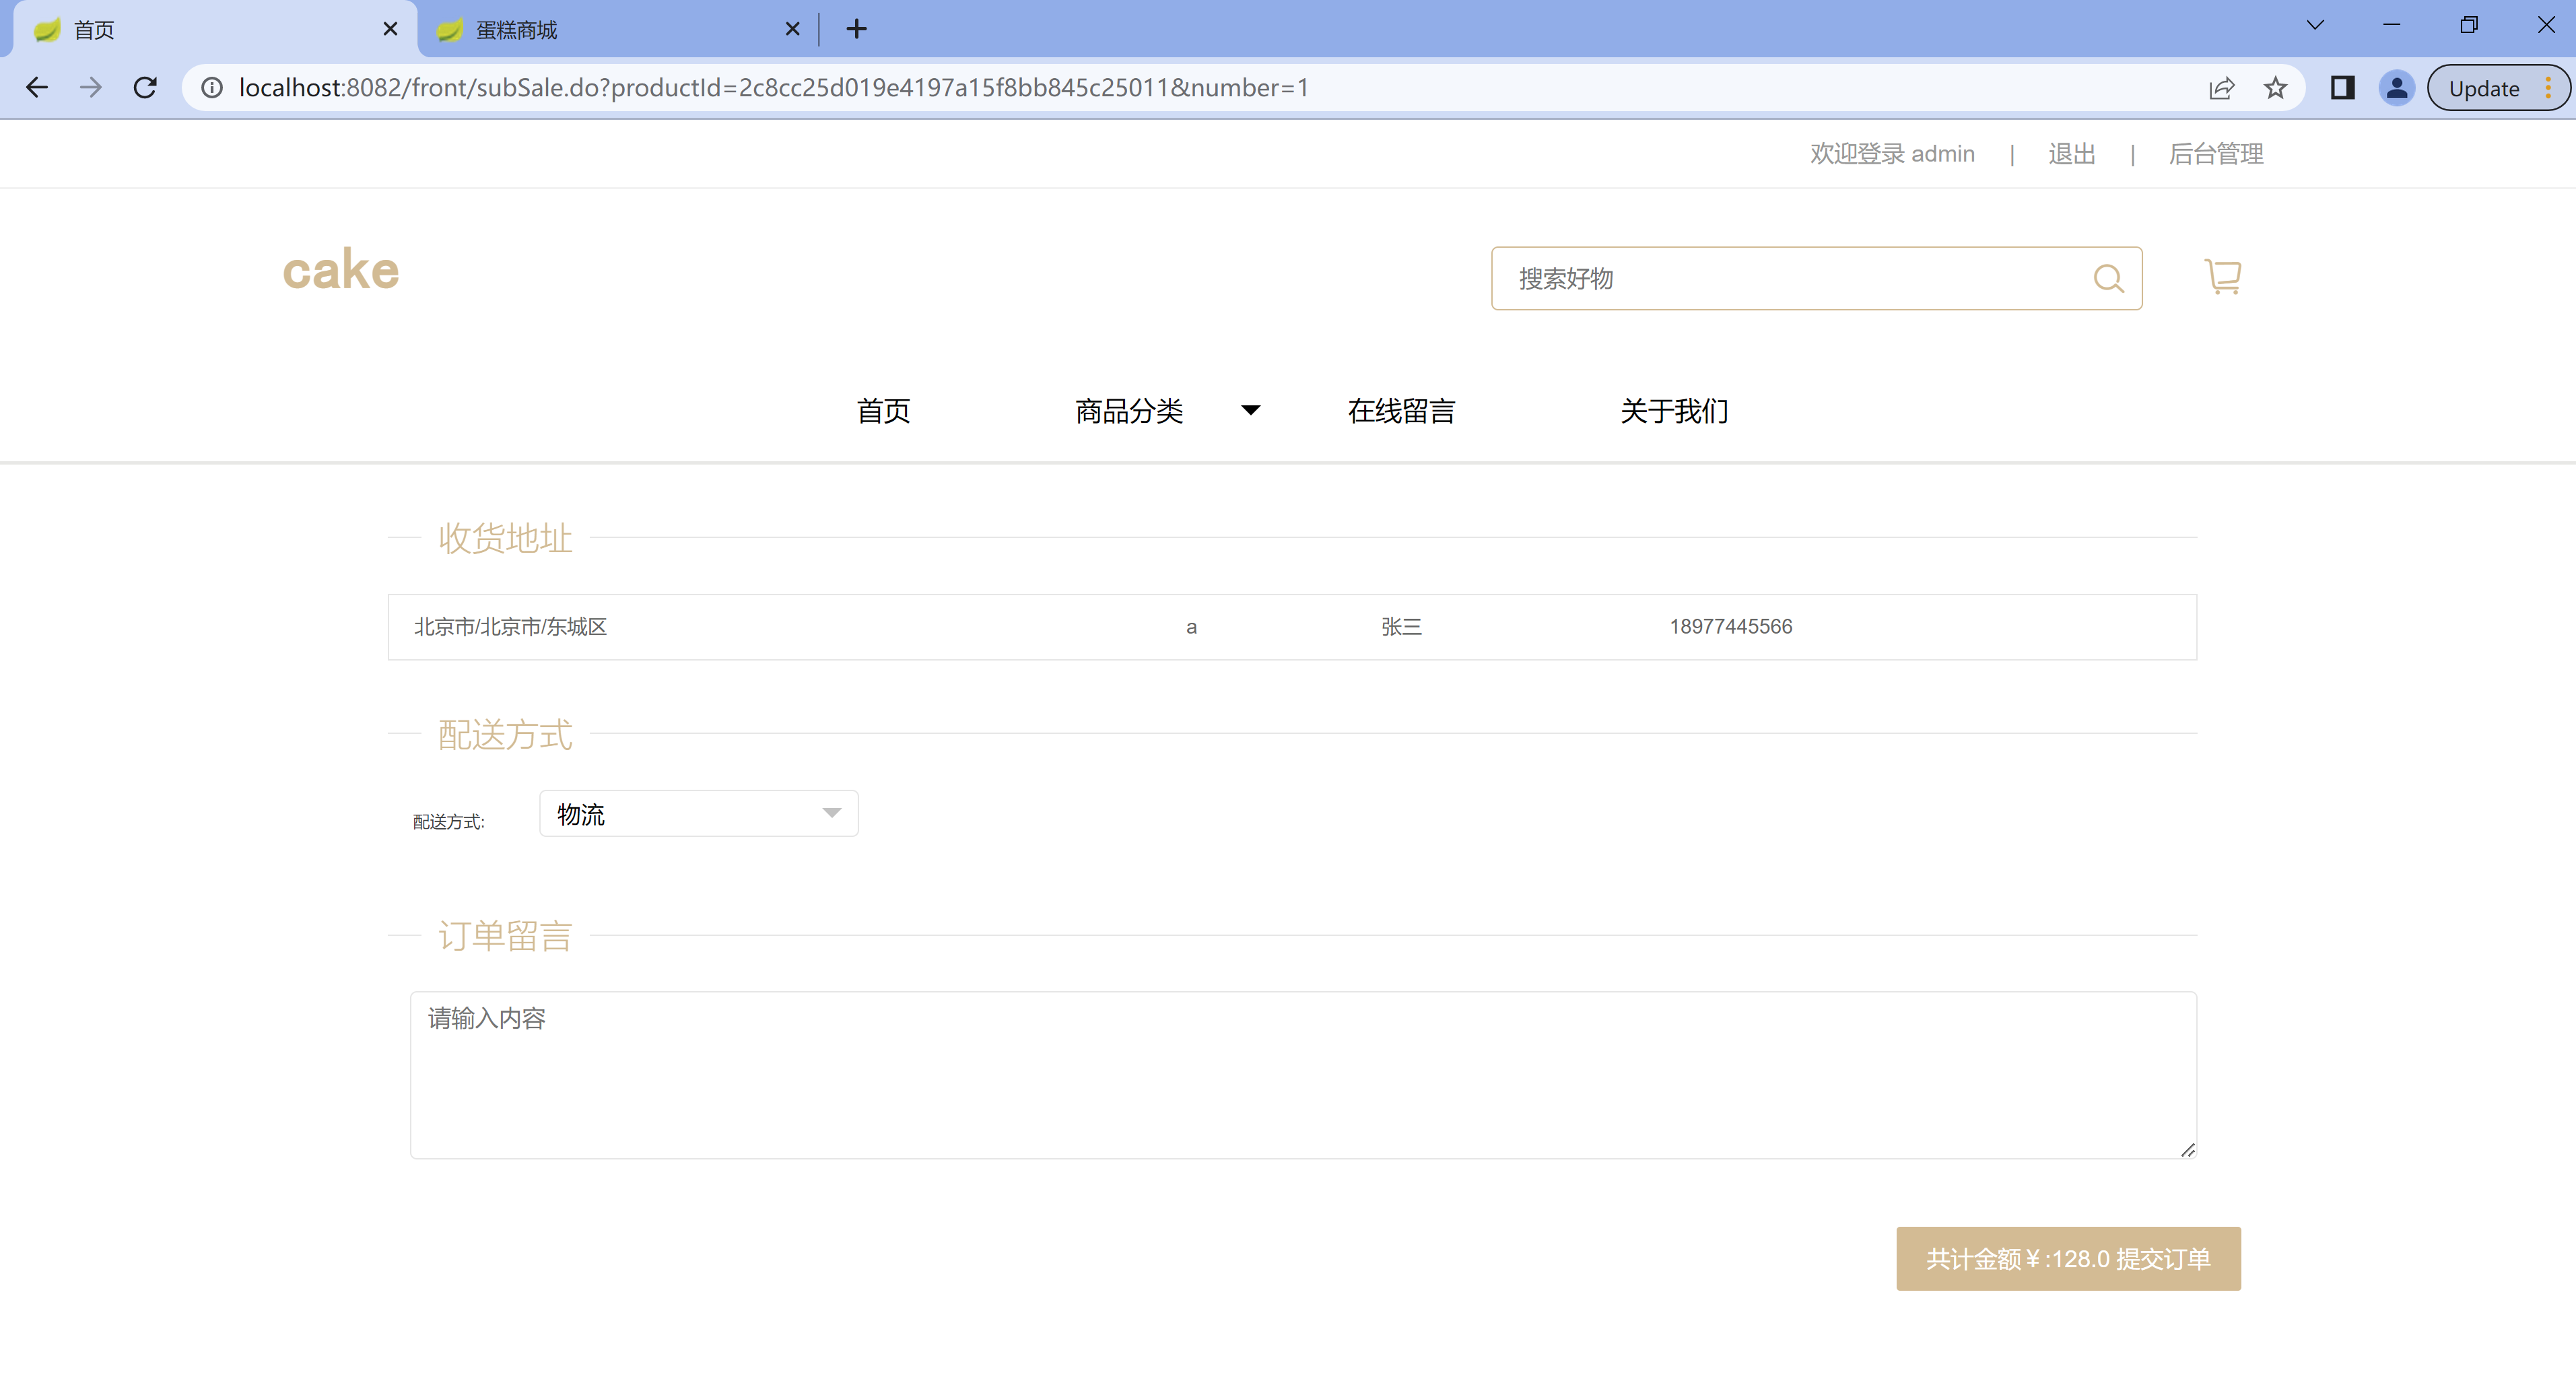2576x1383 pixels.
Task: Click the Chrome Update menu dots
Action: [2548, 88]
